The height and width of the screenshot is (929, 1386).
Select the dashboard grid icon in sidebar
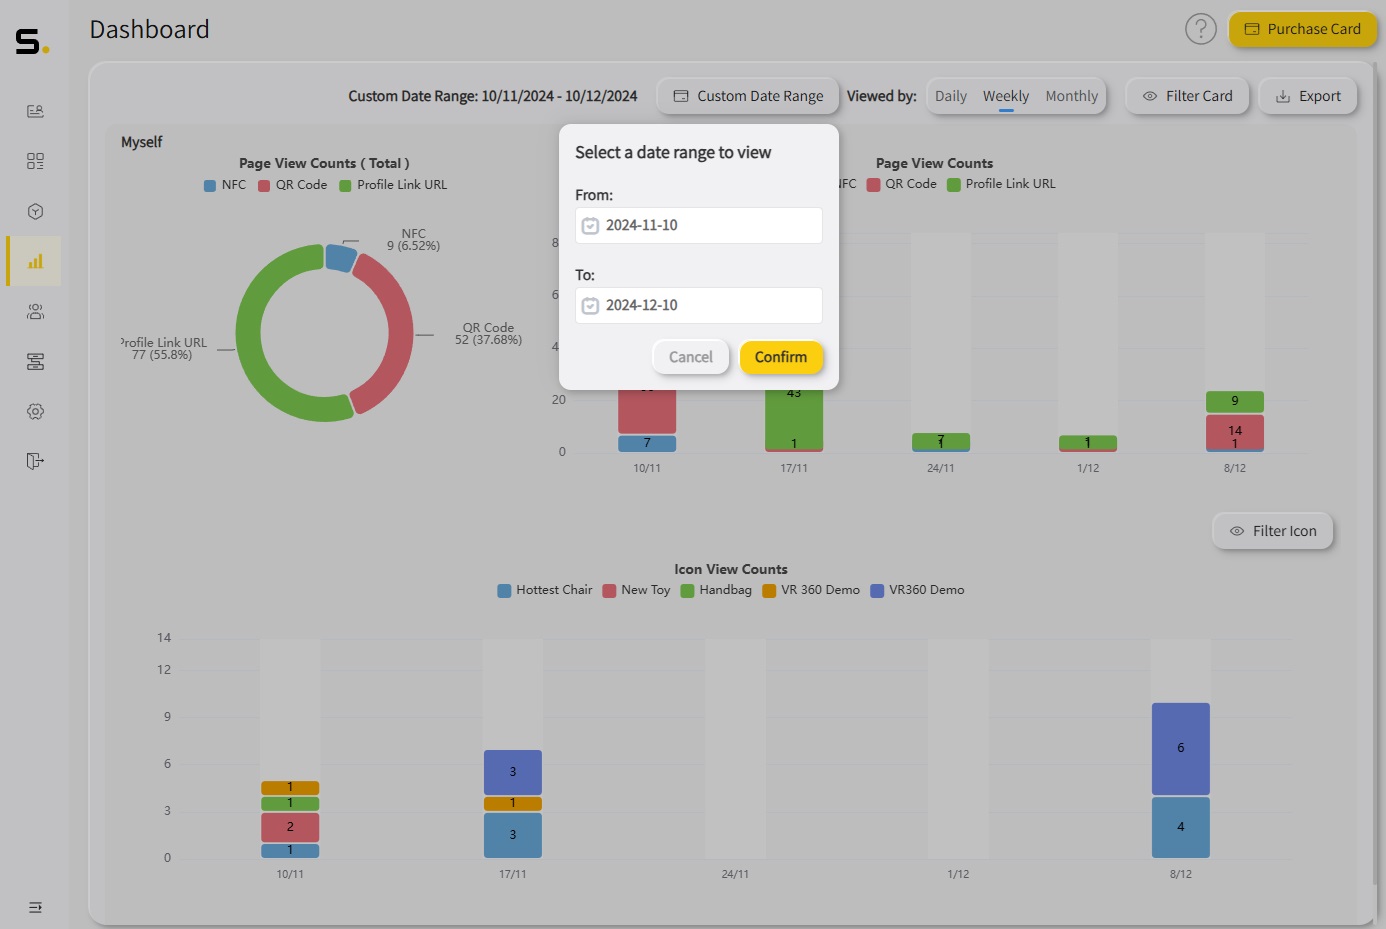[35, 161]
